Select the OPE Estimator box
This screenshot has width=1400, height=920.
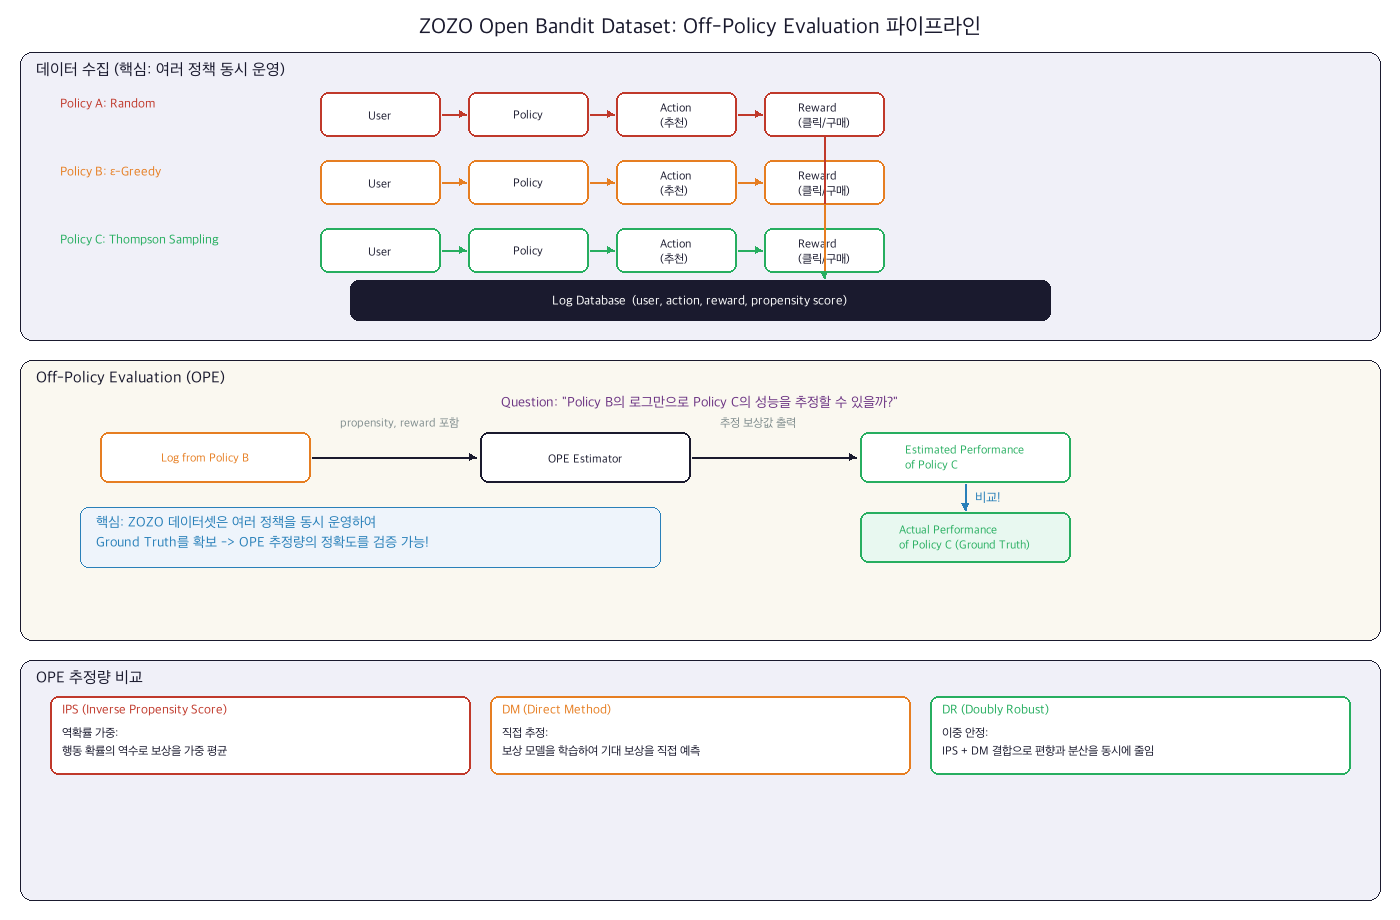click(x=585, y=458)
